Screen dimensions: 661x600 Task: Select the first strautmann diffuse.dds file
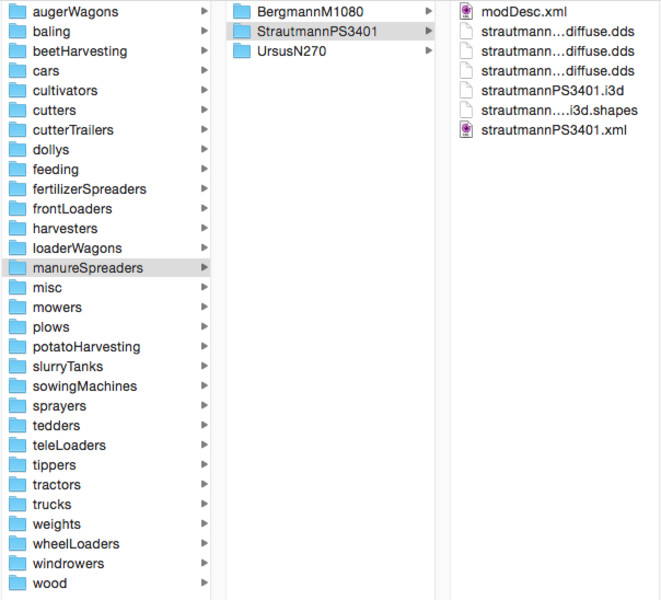[x=557, y=32]
